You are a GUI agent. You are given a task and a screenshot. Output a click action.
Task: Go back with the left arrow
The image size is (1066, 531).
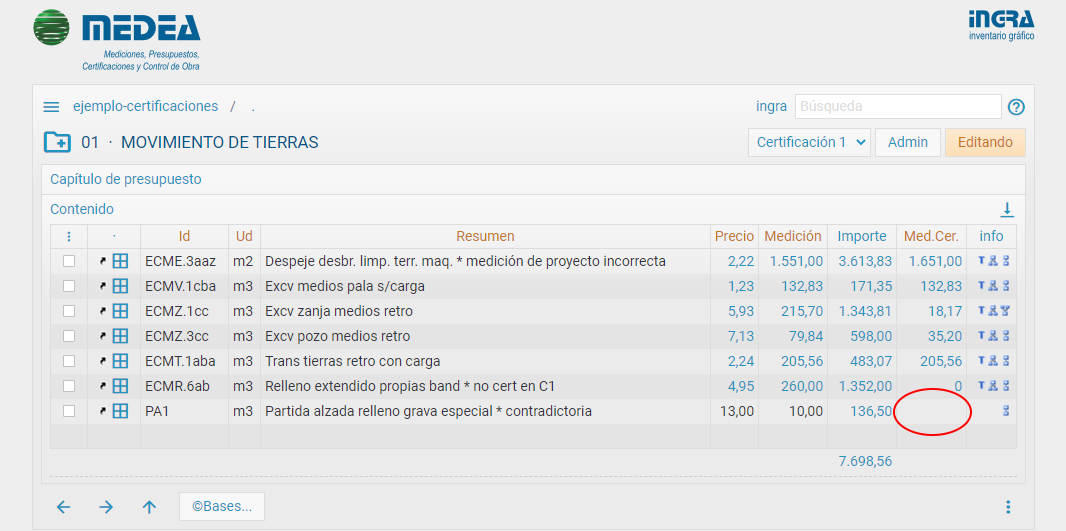point(63,507)
